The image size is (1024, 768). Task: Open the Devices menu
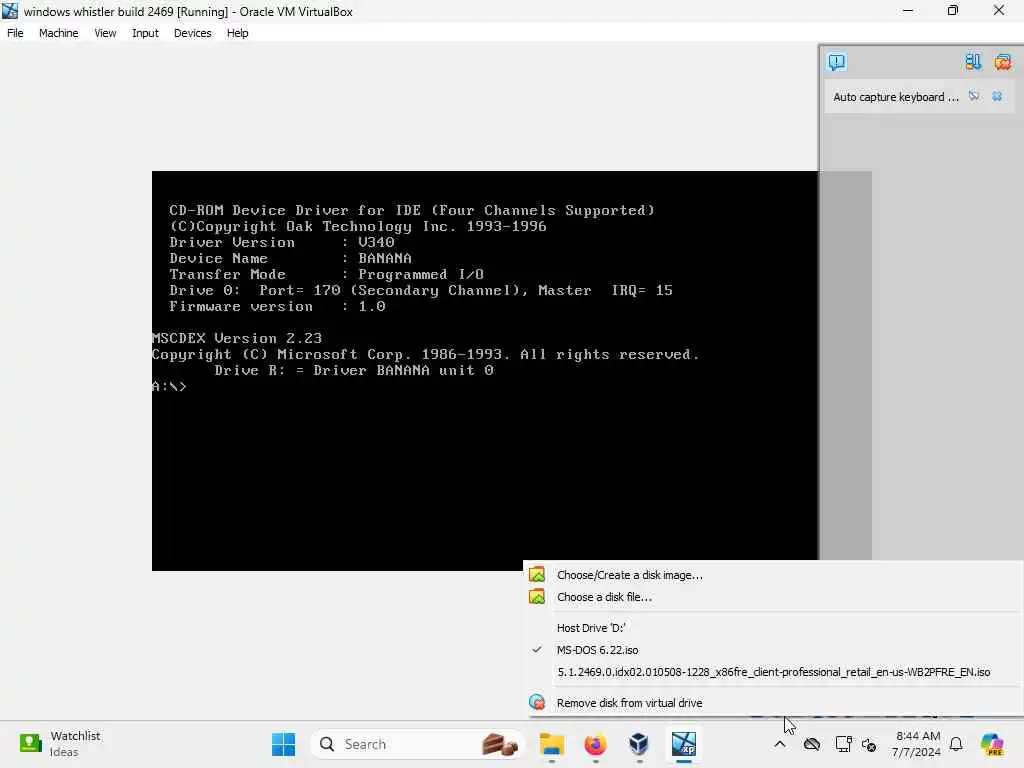[193, 33]
